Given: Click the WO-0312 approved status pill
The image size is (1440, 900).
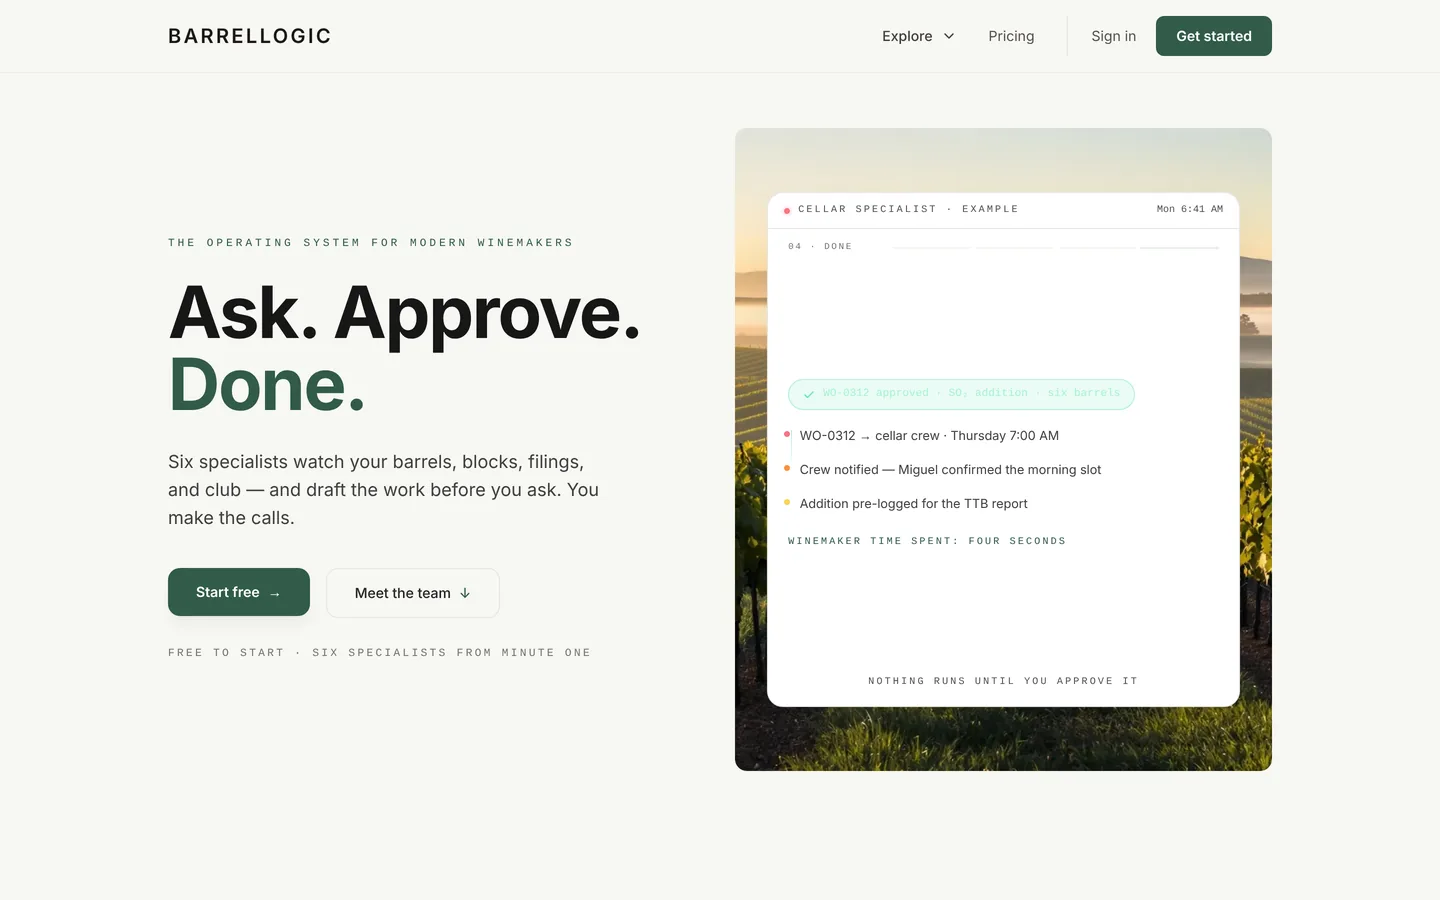Looking at the screenshot, I should pos(961,394).
